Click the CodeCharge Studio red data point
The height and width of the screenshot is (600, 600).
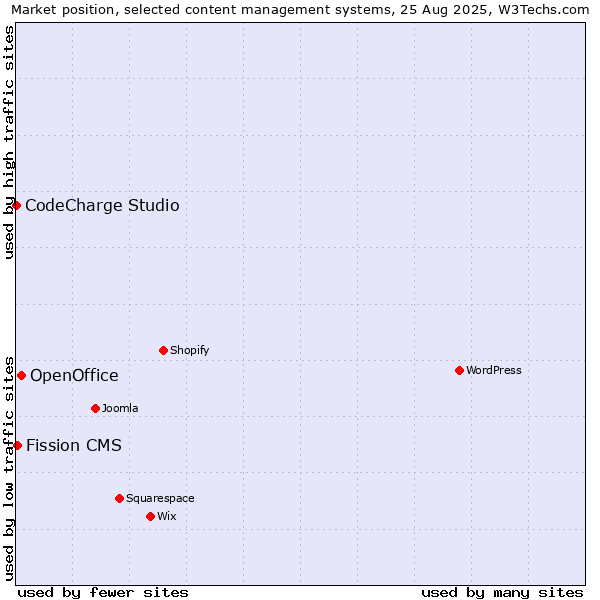pyautogui.click(x=16, y=205)
